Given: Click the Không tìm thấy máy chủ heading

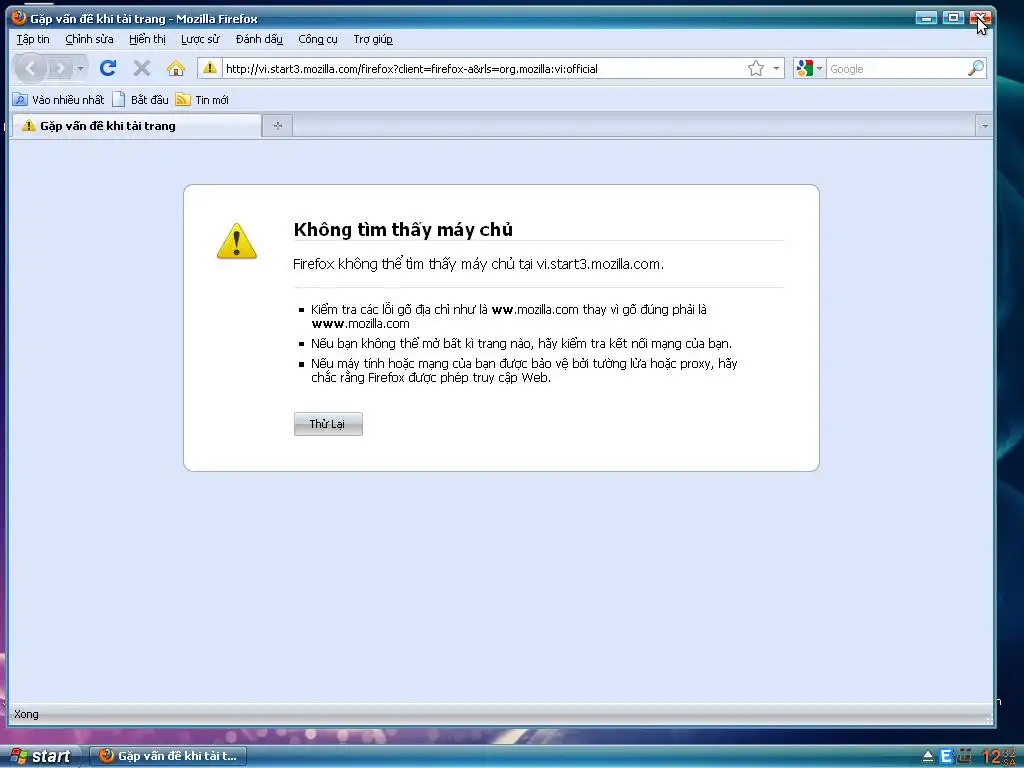Looking at the screenshot, I should pos(403,229).
